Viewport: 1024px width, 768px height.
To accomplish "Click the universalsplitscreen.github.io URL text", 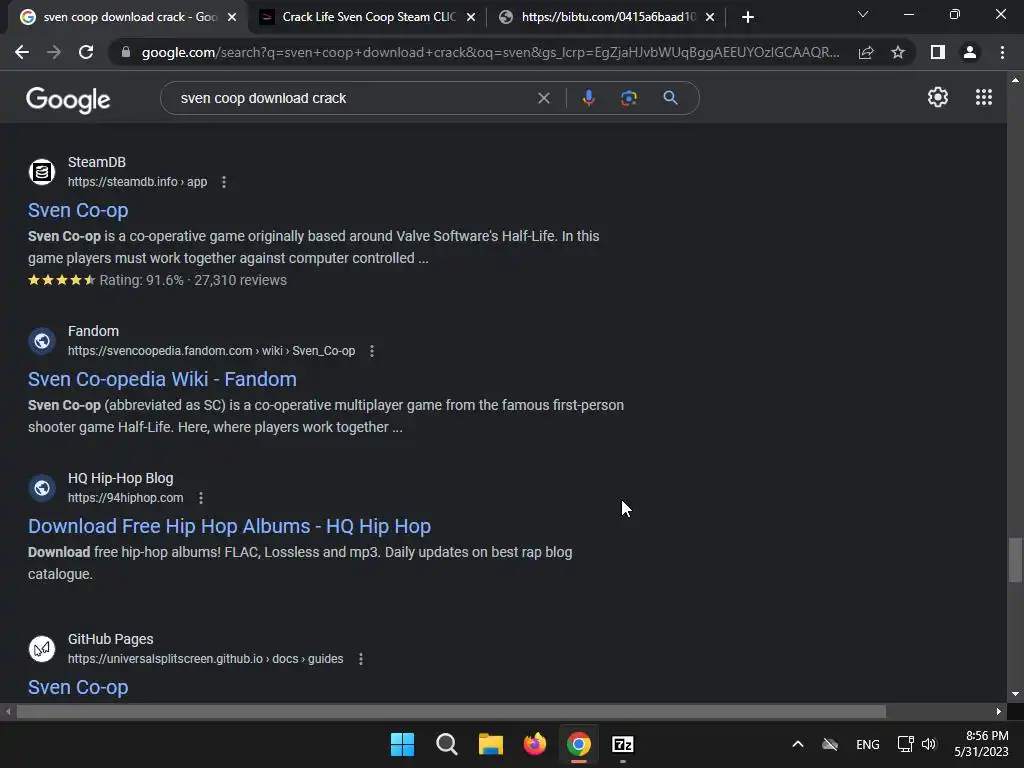I will (x=206, y=659).
